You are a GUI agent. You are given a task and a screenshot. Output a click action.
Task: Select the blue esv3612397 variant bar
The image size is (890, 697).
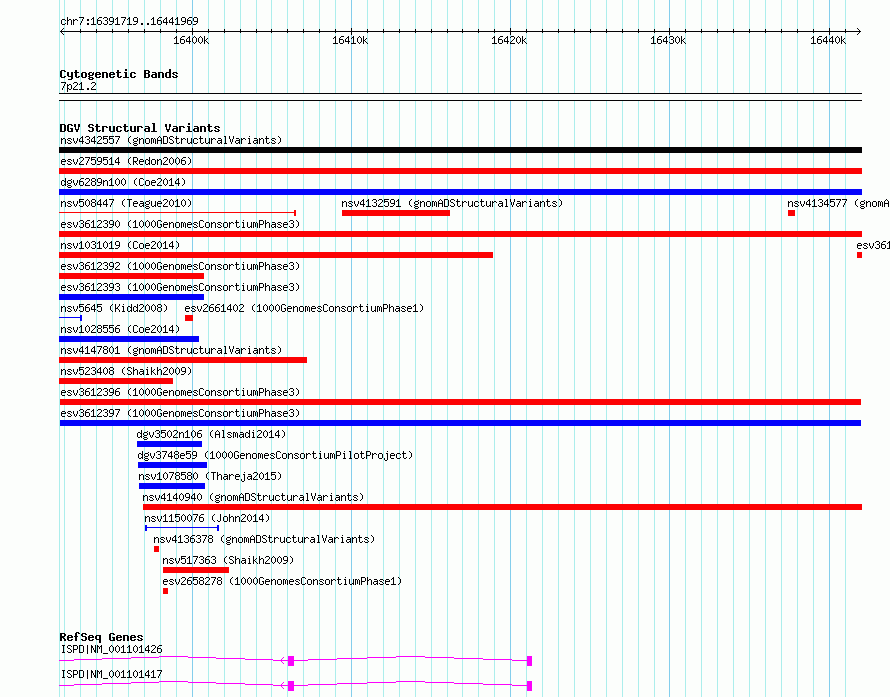pos(460,423)
